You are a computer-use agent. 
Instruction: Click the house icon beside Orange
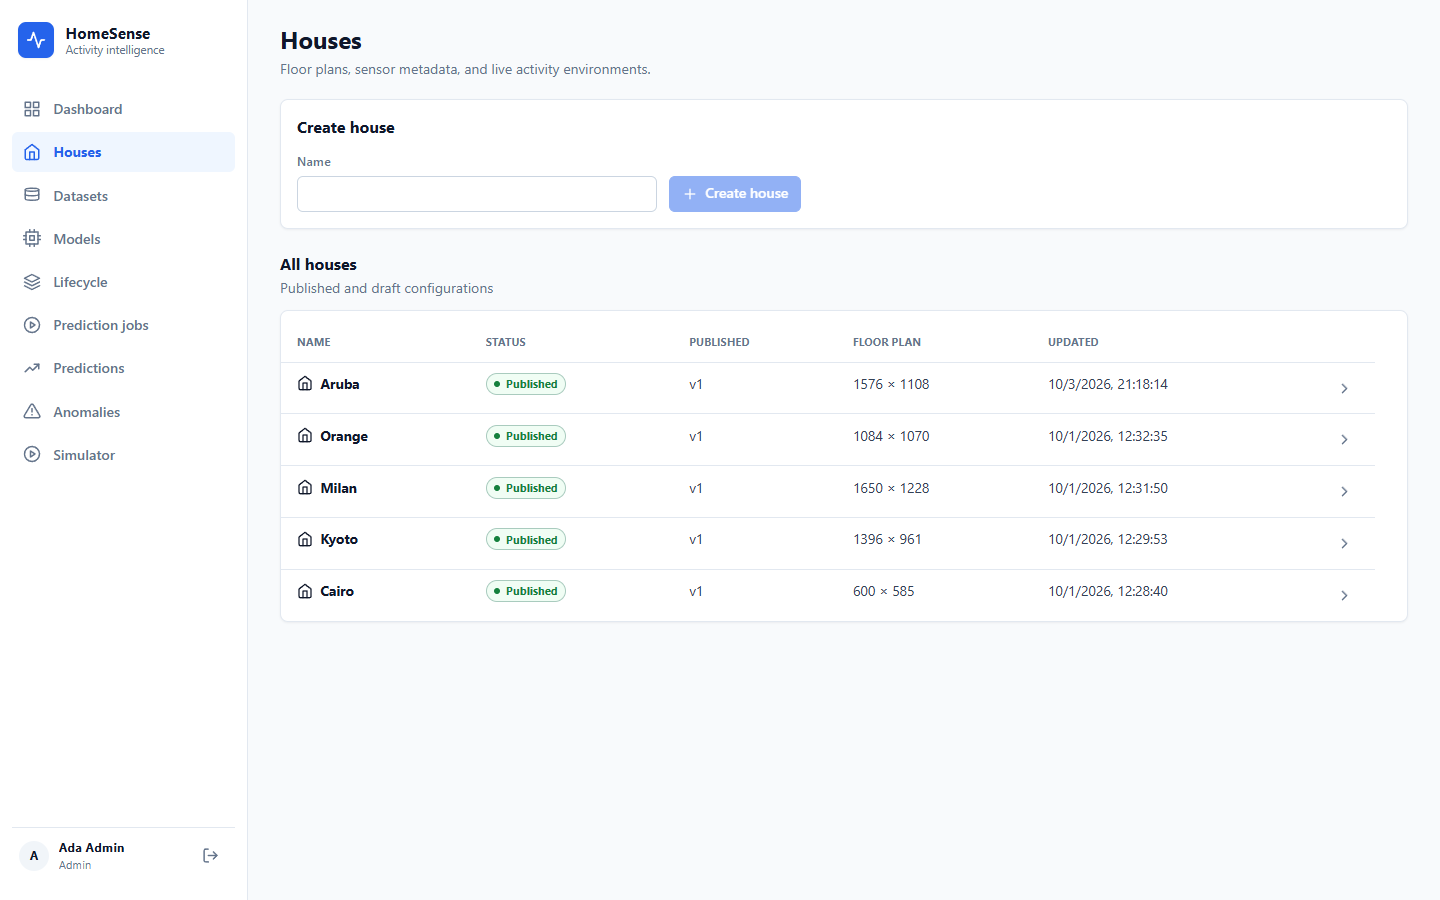305,435
